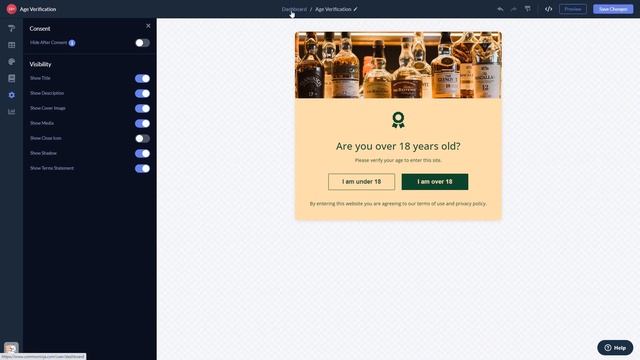Open the color palette sidebar icon
The height and width of the screenshot is (360, 640).
(x=11, y=62)
